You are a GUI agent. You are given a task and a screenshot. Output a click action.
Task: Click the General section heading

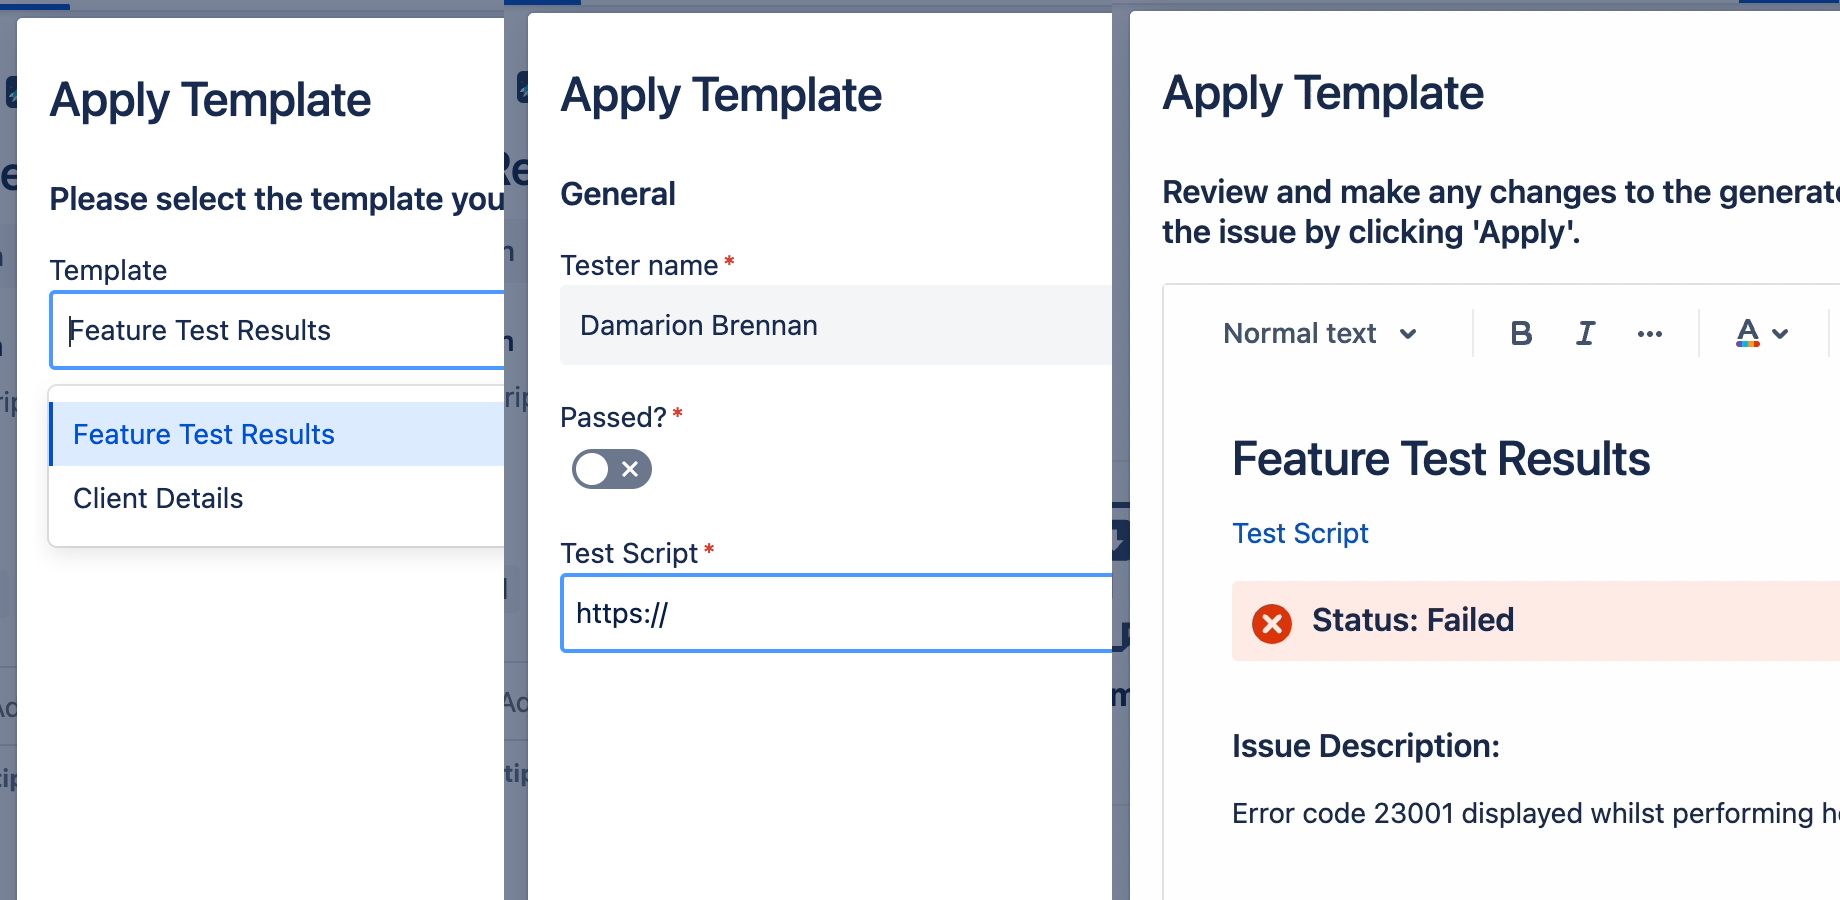(618, 194)
